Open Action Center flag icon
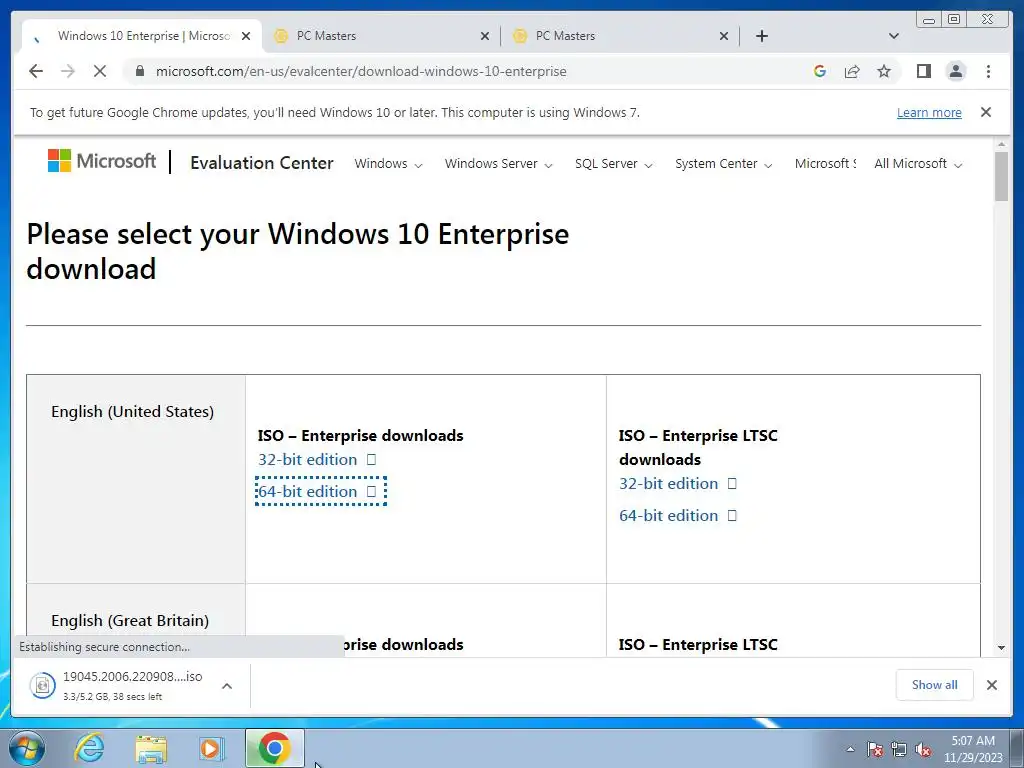The width and height of the screenshot is (1024, 768). (875, 750)
